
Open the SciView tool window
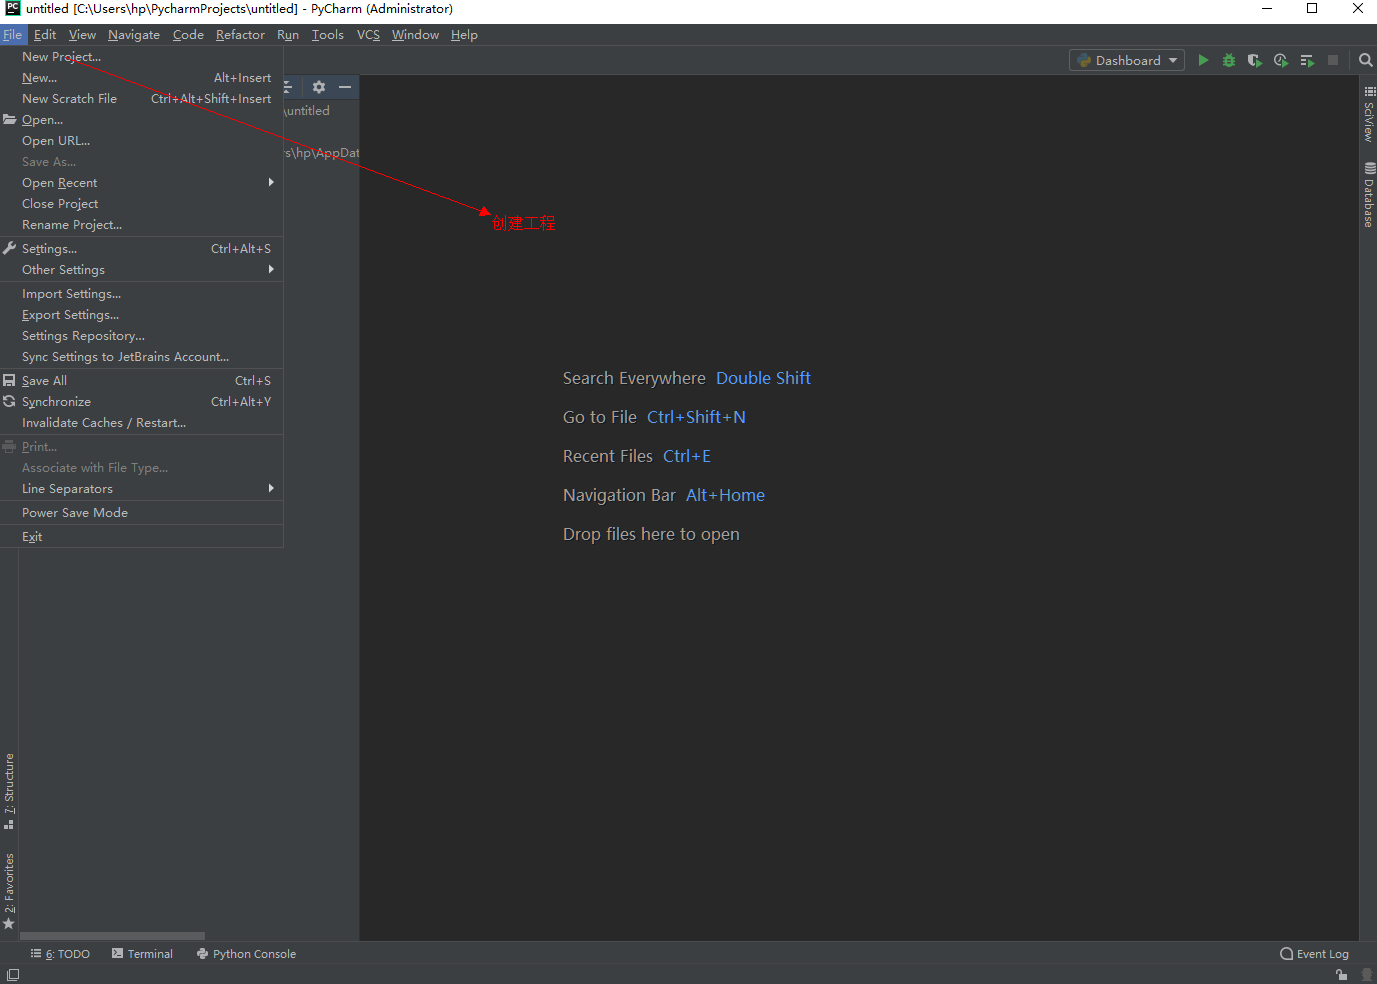(1369, 113)
